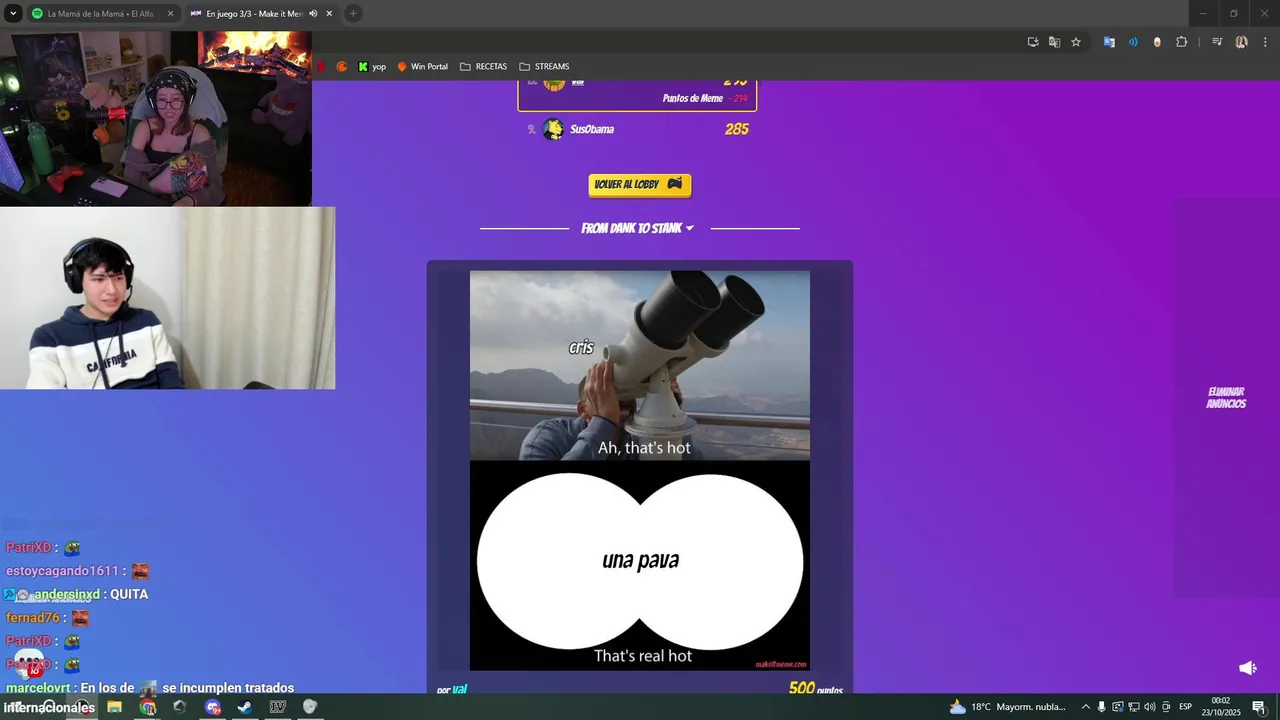Open the yop bookmark
Viewport: 1280px width, 720px height.
372,67
